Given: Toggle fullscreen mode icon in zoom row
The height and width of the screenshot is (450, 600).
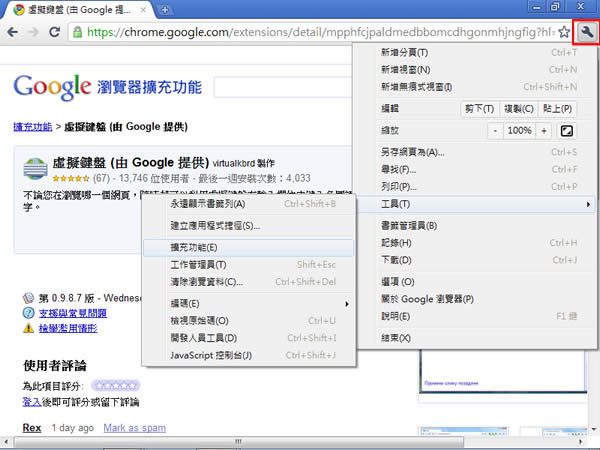Looking at the screenshot, I should [x=566, y=131].
